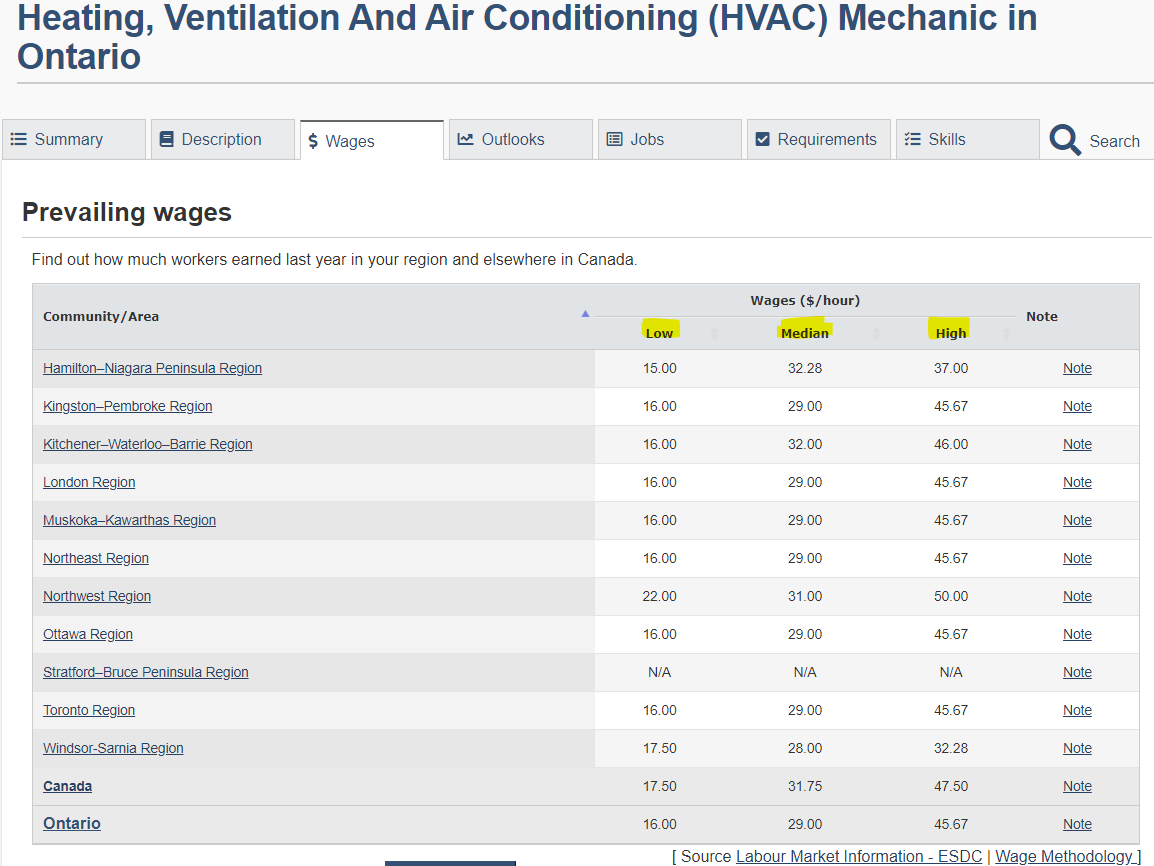1154x866 pixels.
Task: Open Northwest Region link
Action: [96, 596]
